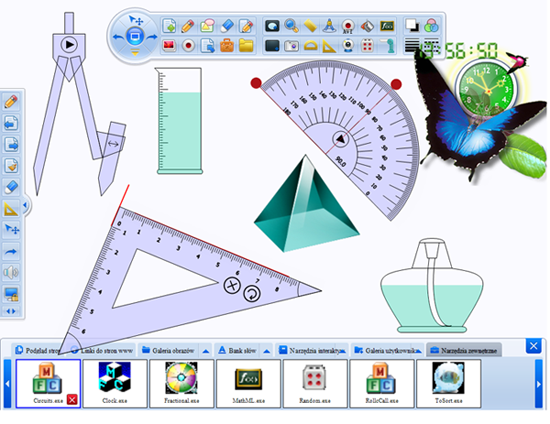Open the RGB color circles picker
The image size is (550, 424).
pyautogui.click(x=431, y=26)
